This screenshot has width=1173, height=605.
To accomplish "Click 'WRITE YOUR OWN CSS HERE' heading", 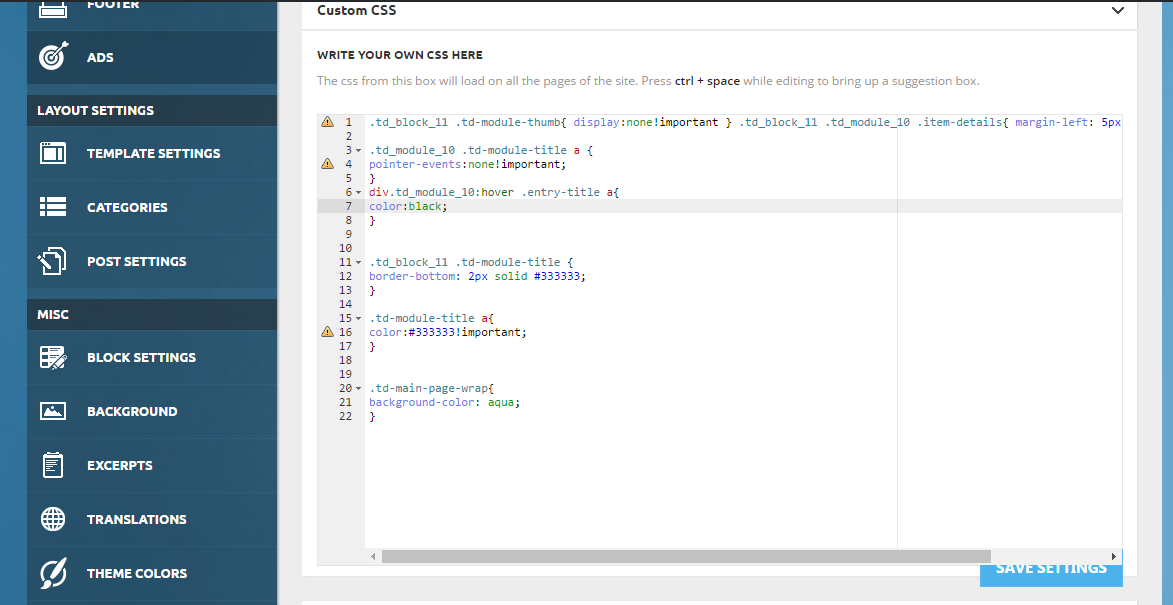I will pos(399,55).
